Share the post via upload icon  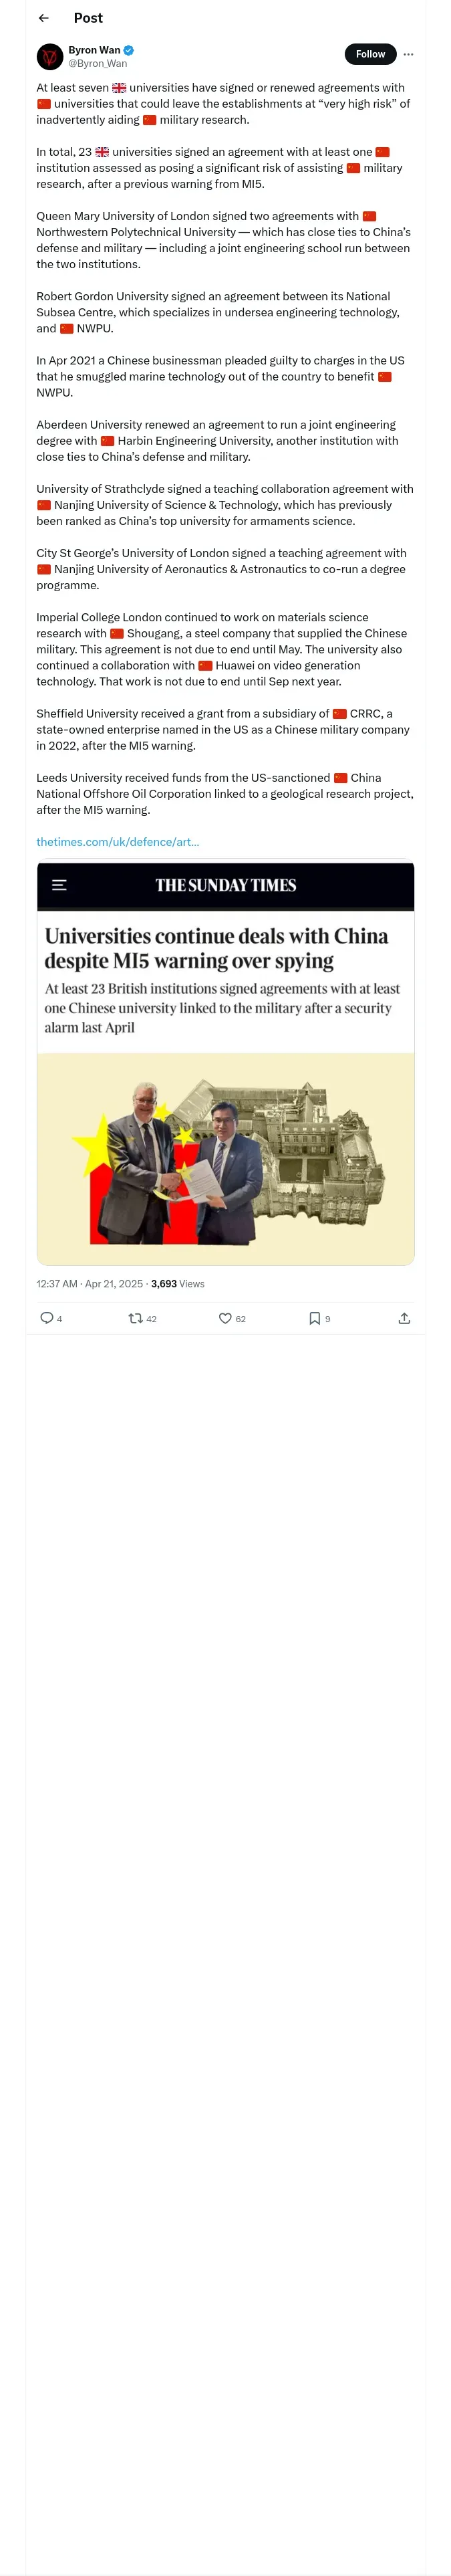pyautogui.click(x=404, y=1318)
